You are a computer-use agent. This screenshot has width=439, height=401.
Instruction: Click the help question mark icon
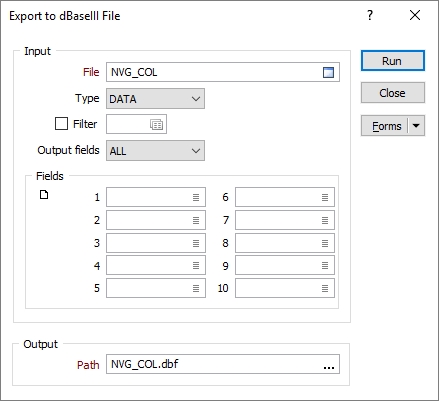[370, 15]
